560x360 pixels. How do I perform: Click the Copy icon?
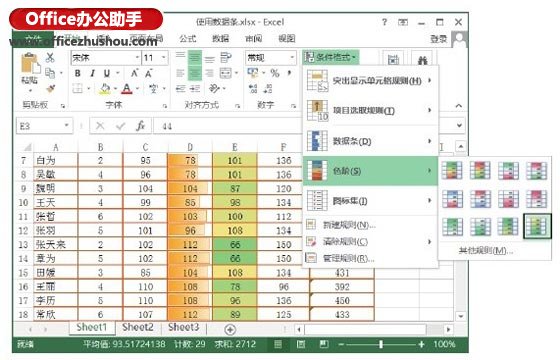click(x=50, y=73)
